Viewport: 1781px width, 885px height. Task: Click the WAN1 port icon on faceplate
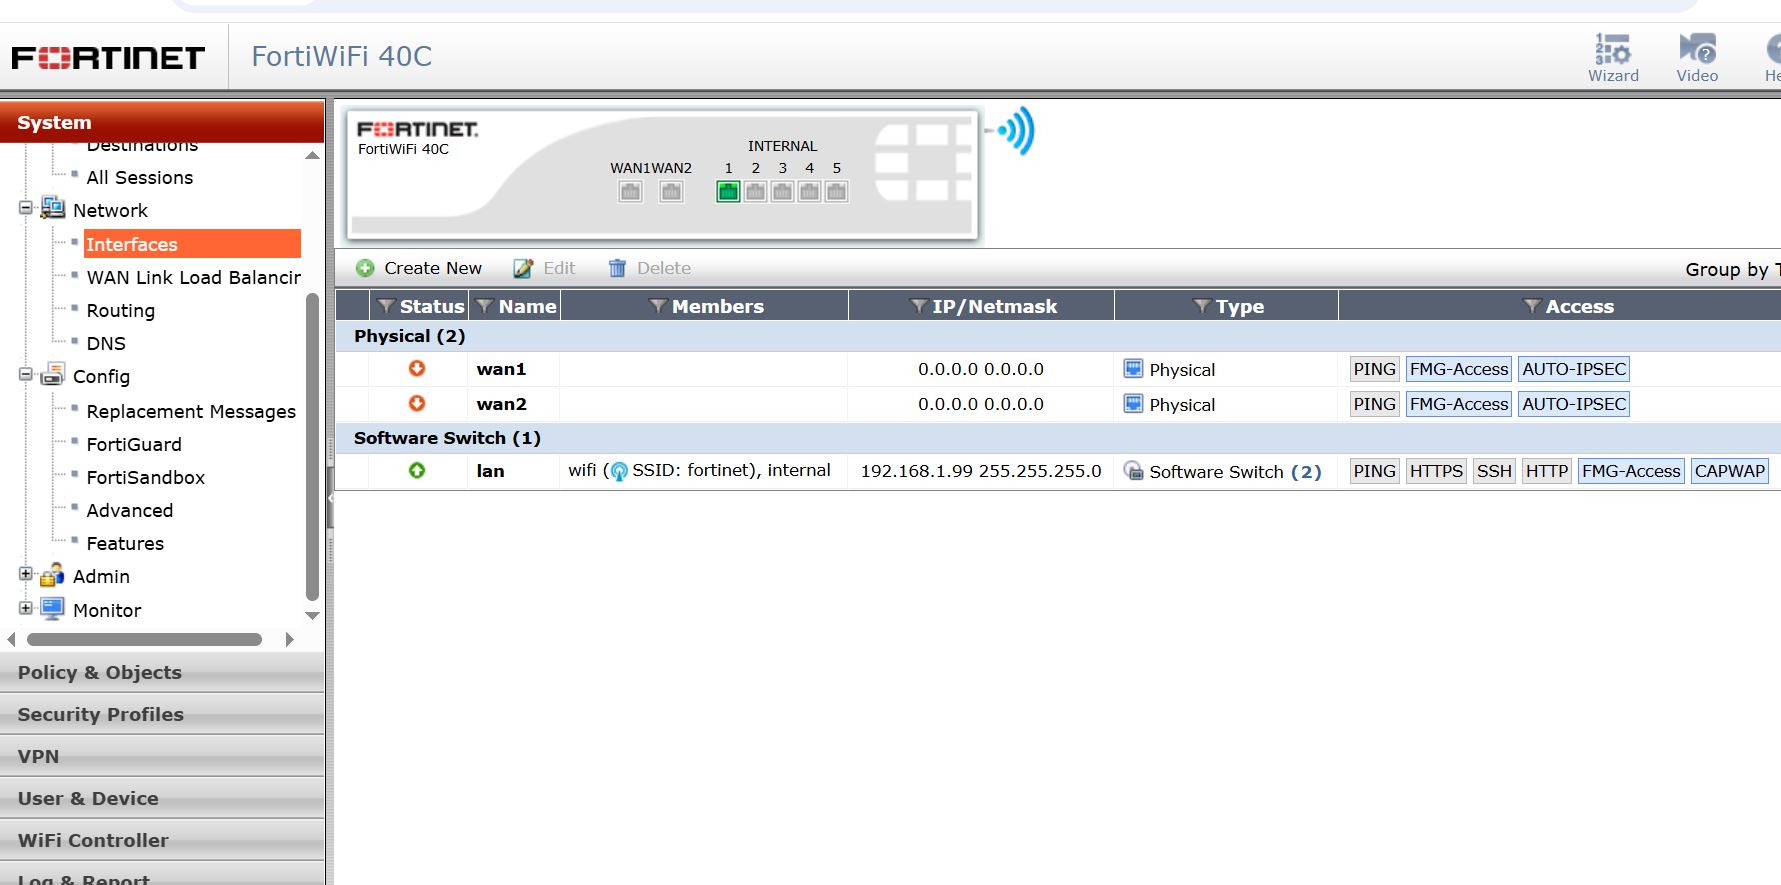tap(630, 191)
